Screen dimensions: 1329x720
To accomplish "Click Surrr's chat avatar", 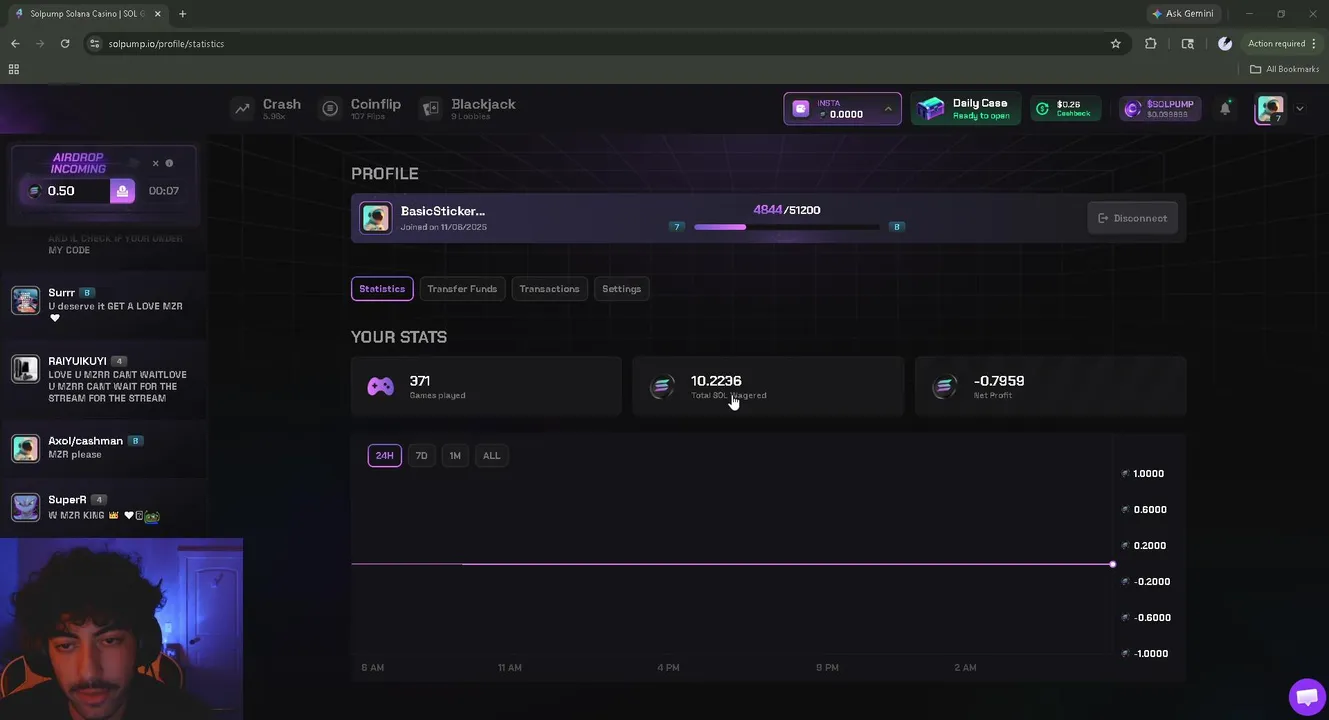I will click(25, 300).
